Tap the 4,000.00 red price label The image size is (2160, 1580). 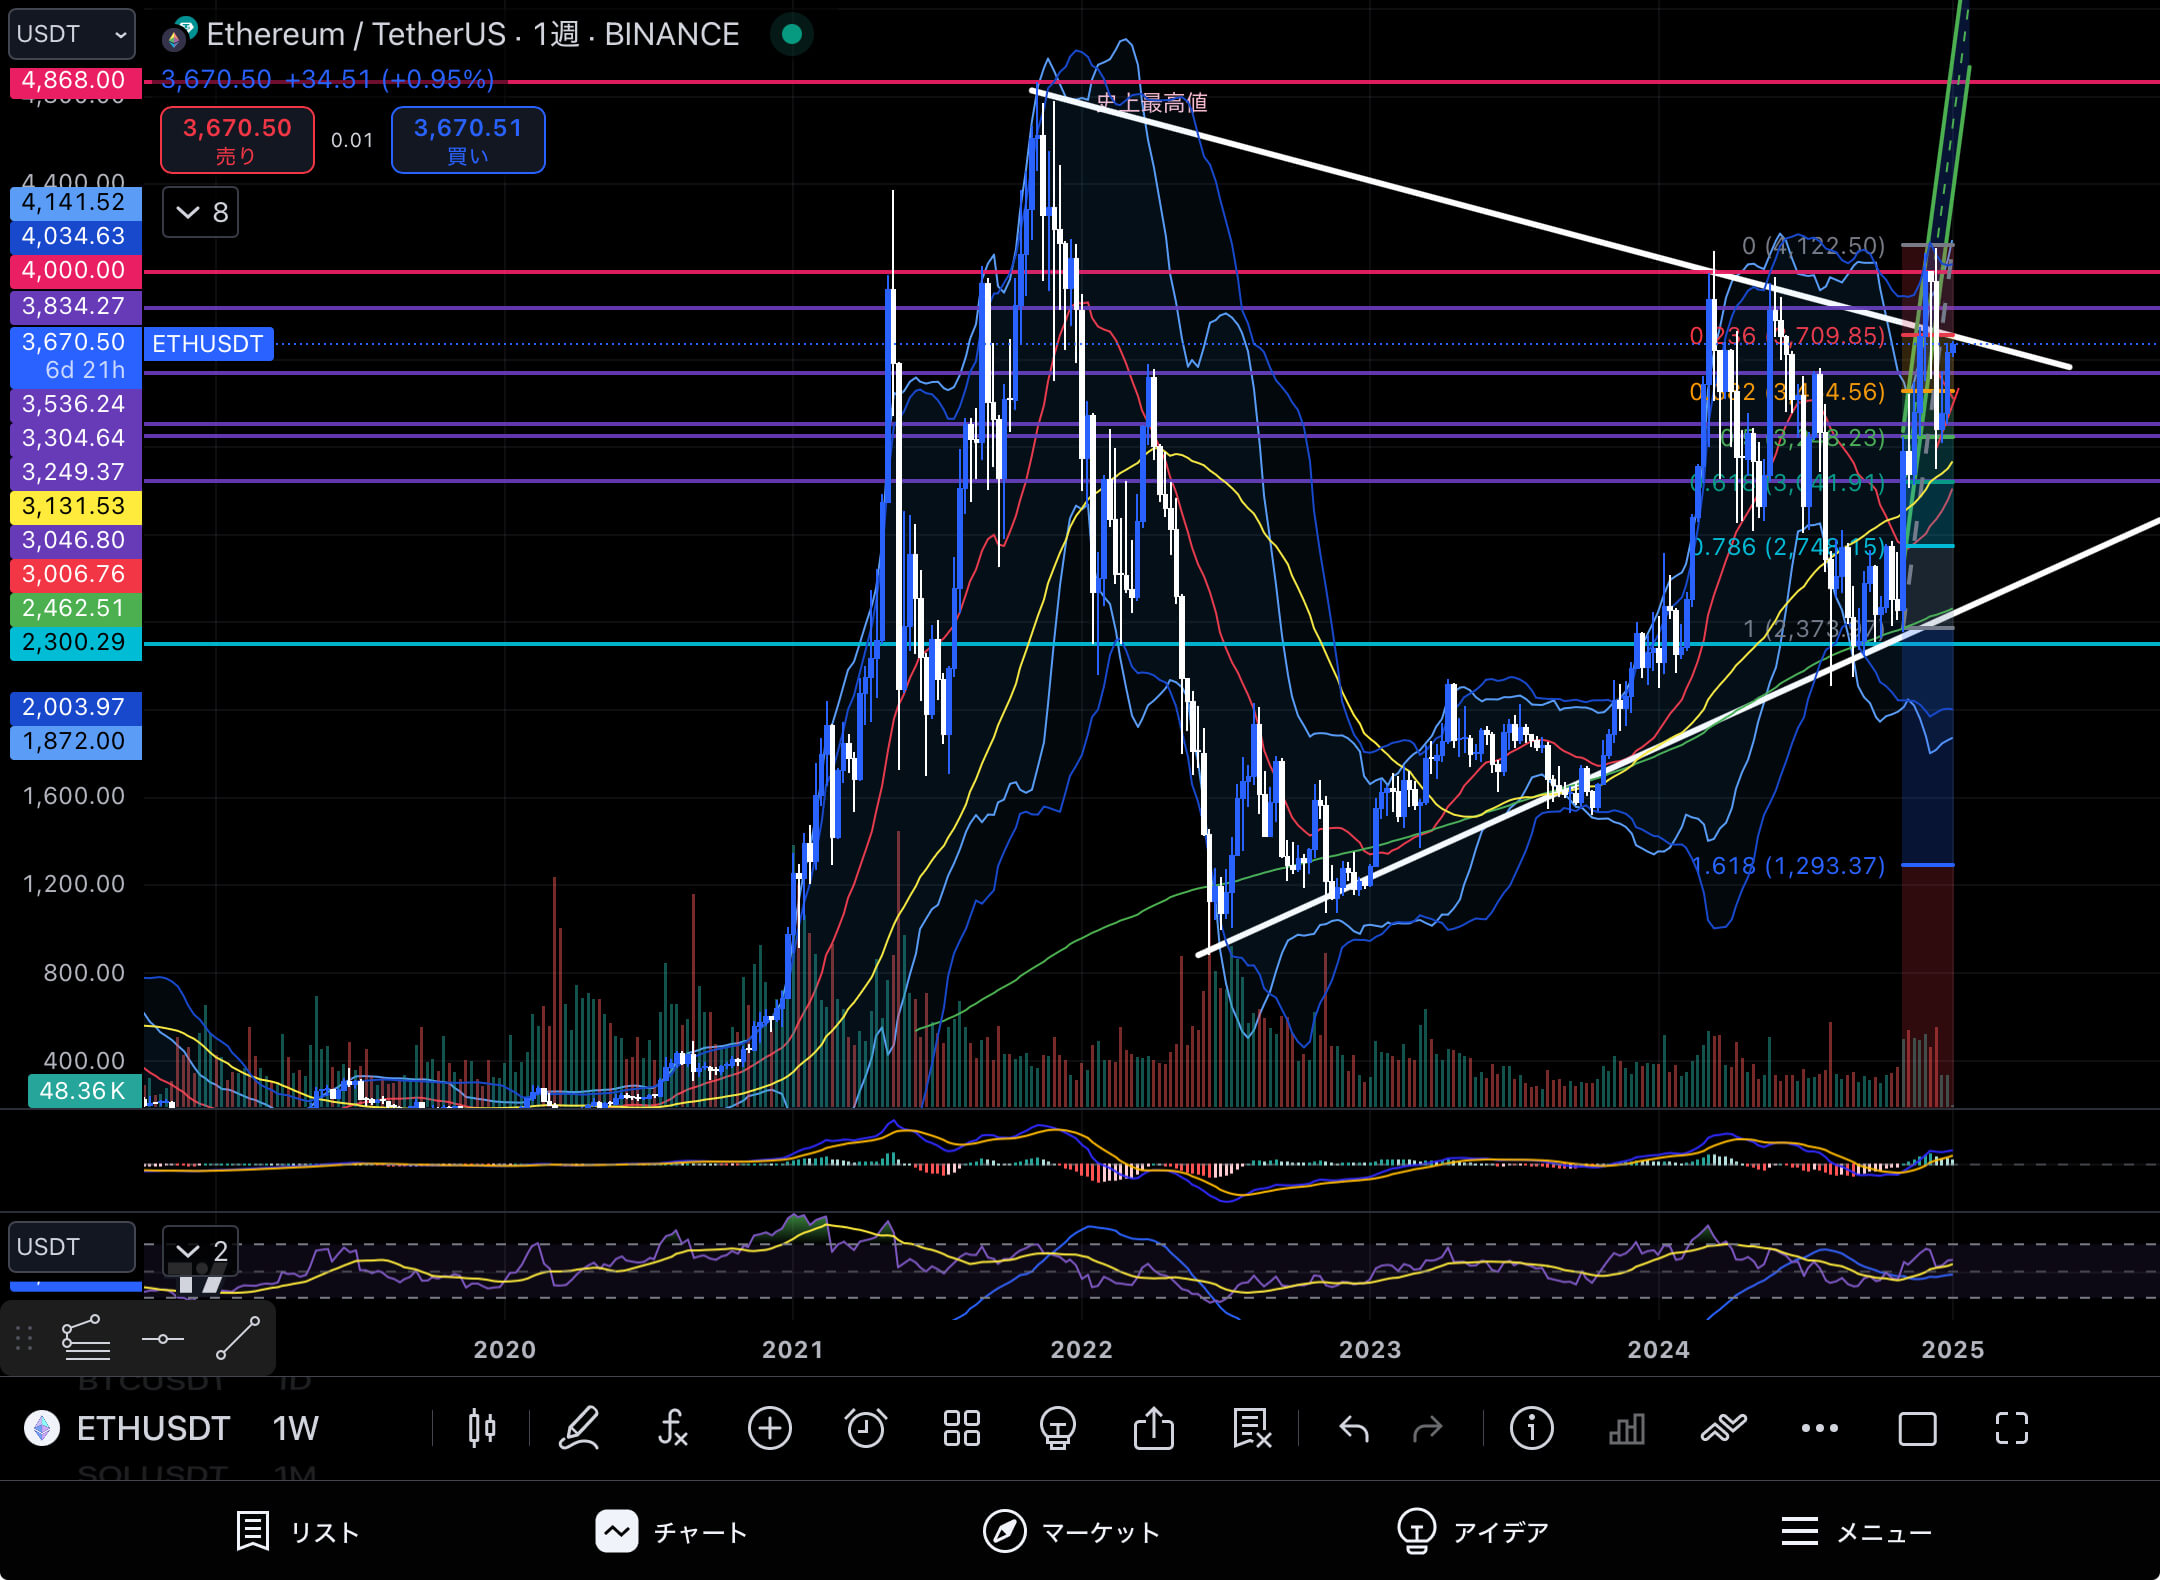76,270
